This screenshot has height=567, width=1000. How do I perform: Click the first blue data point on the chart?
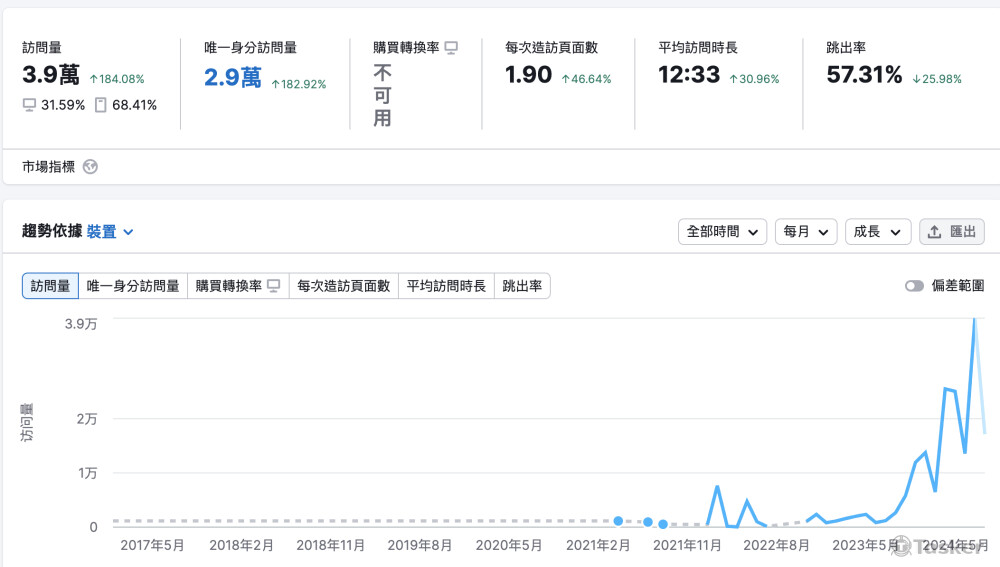(x=618, y=521)
